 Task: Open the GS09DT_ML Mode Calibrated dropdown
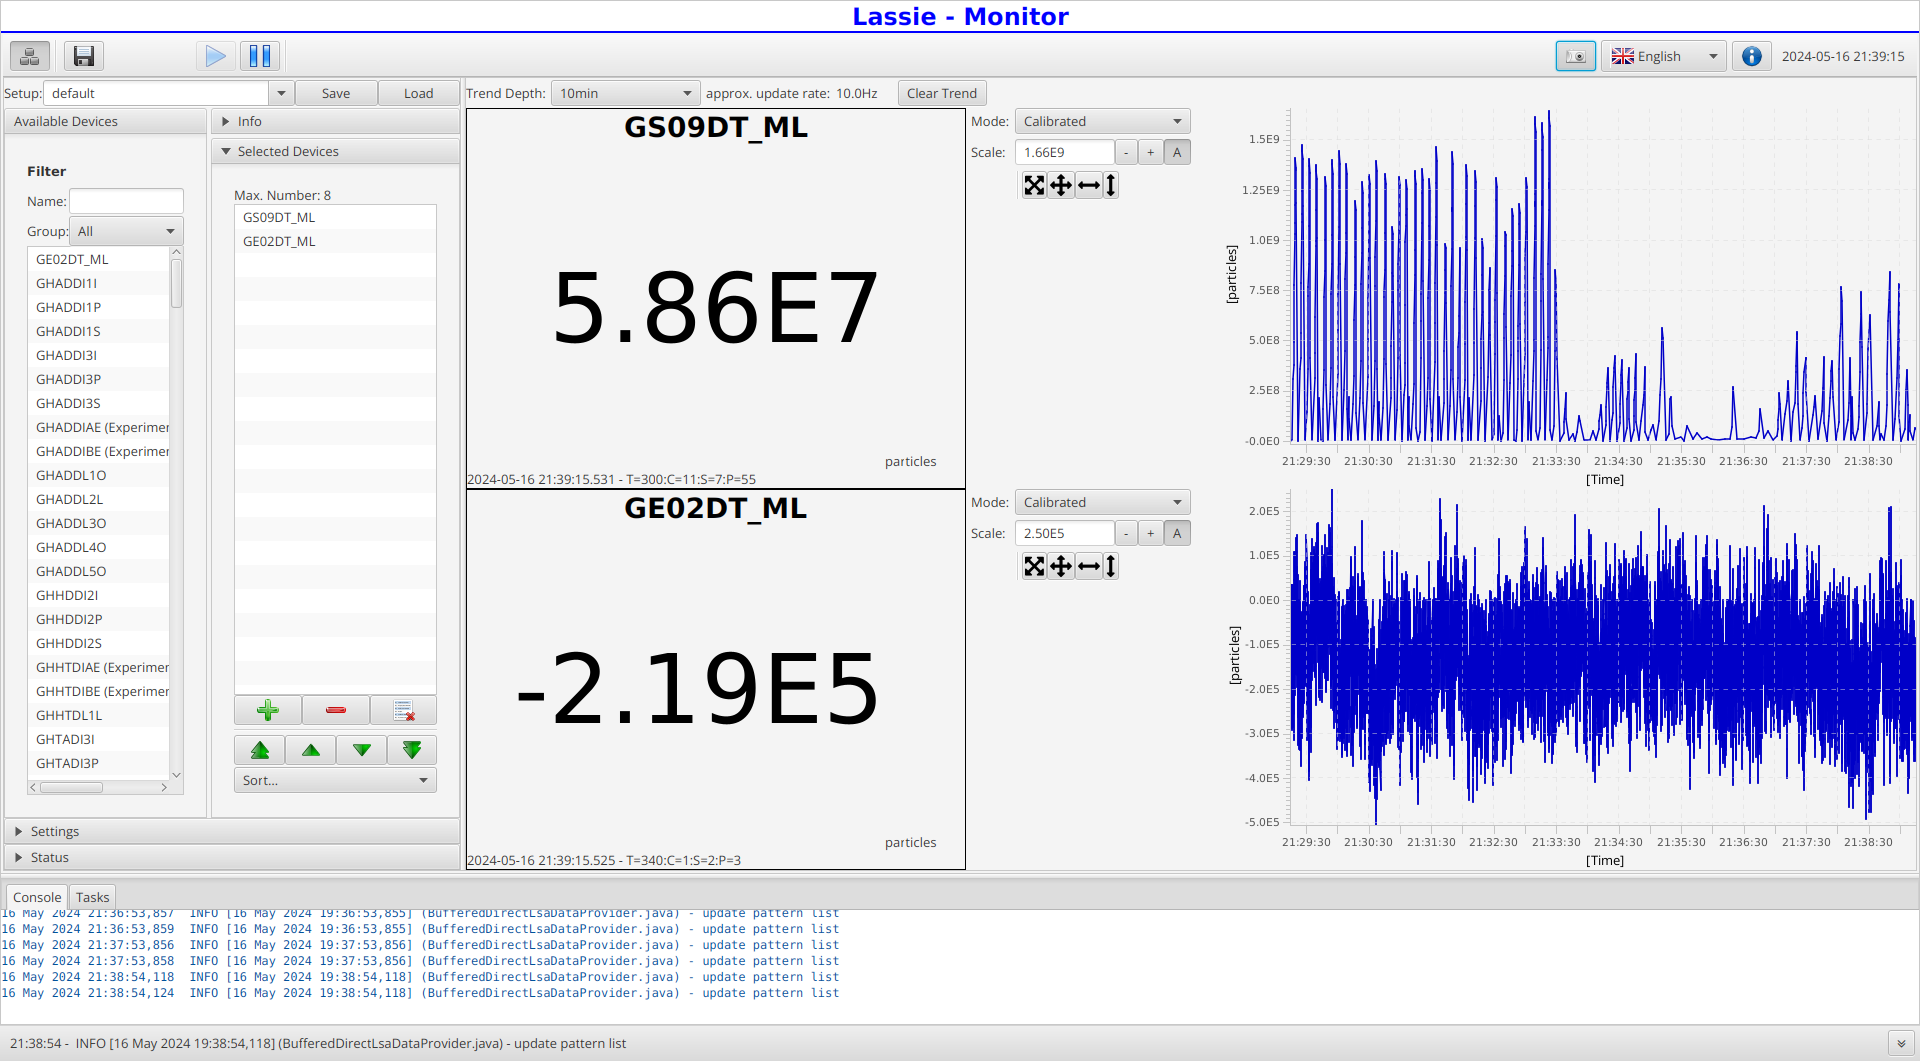[x=1102, y=121]
